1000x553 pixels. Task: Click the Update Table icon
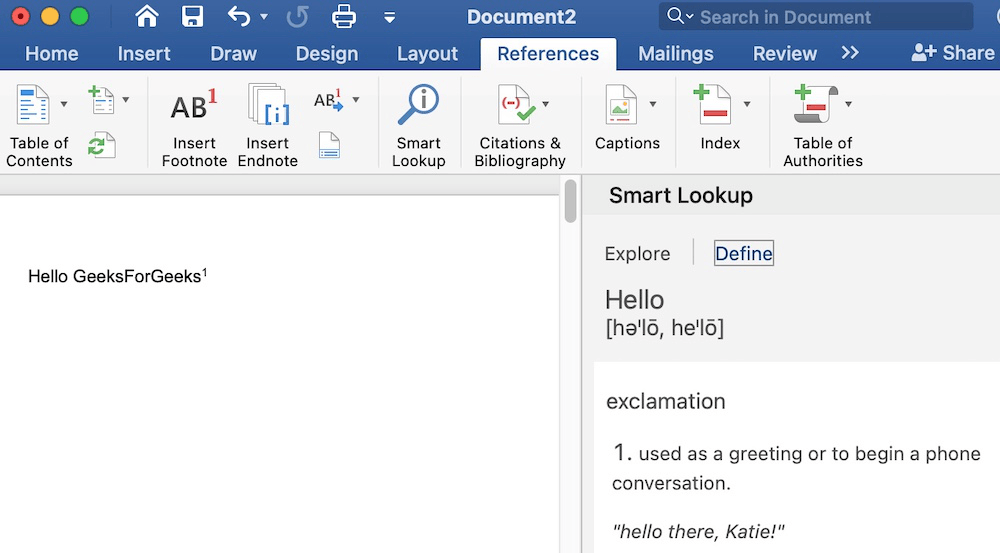tap(102, 145)
